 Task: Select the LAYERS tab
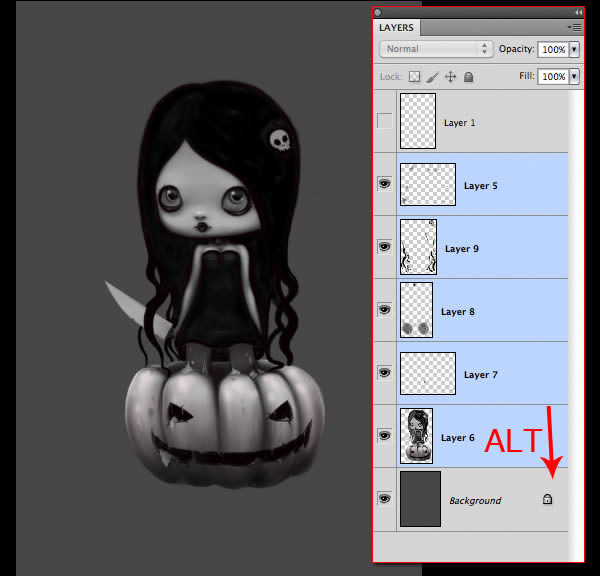396,28
